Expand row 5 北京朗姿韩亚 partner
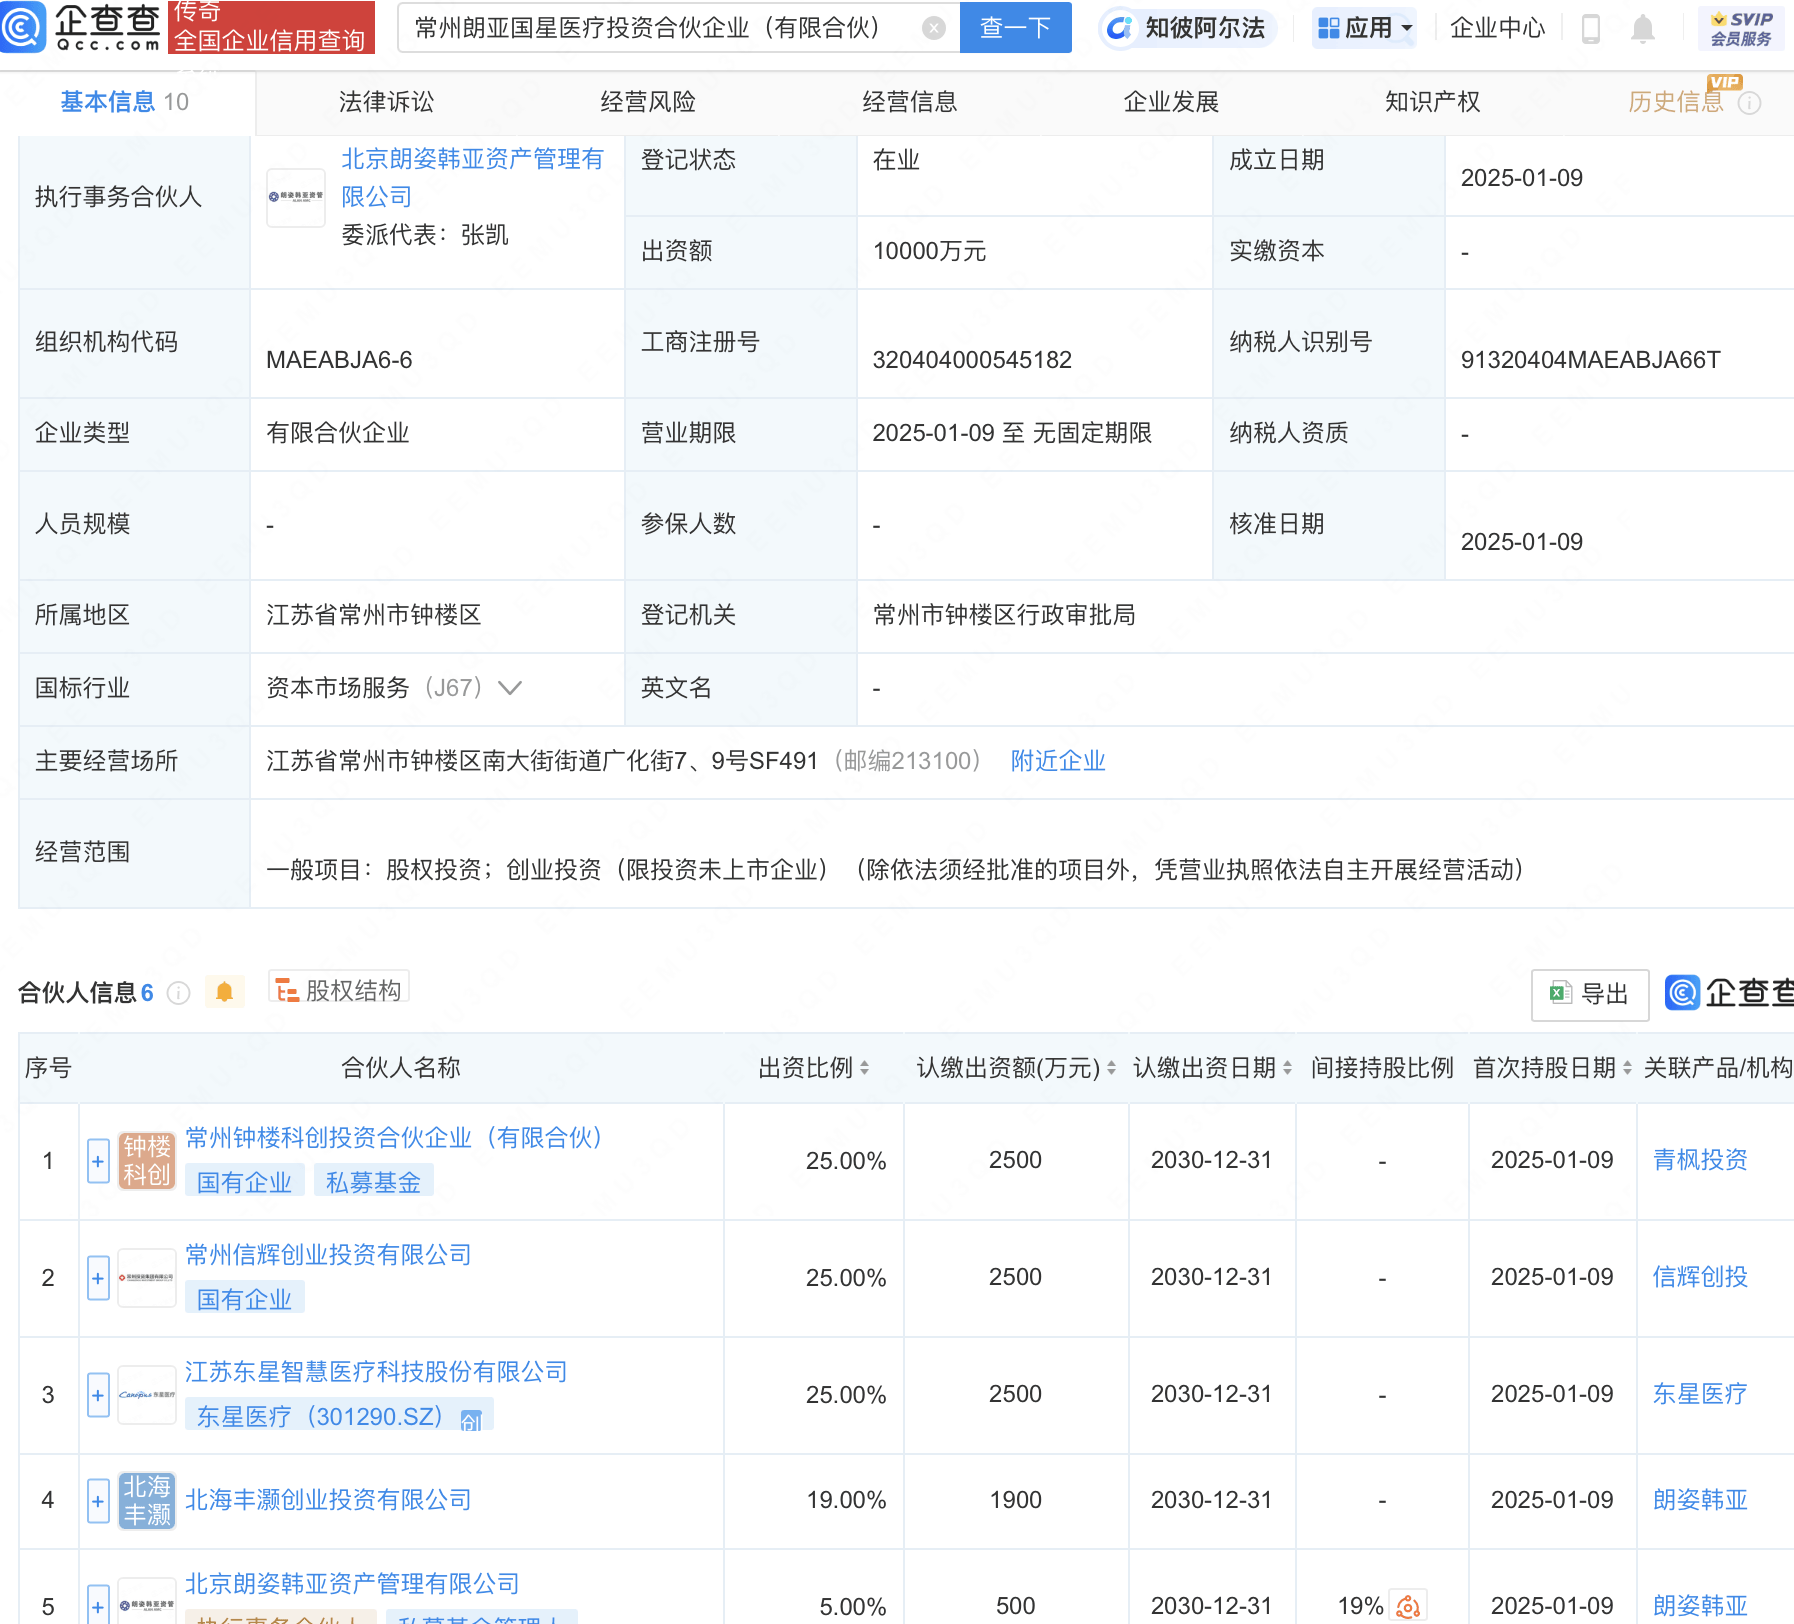 98,1605
